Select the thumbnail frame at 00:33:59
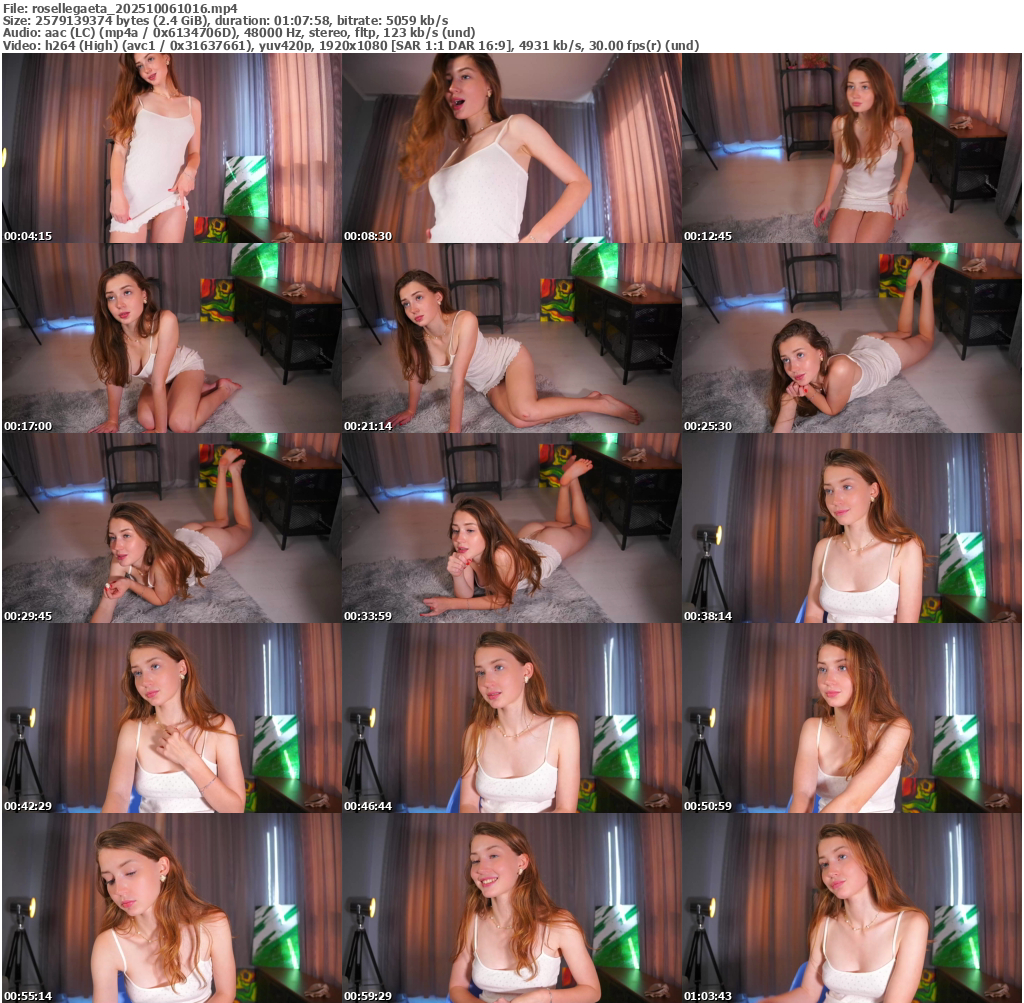Viewport: 1024px width, 1003px height. [x=511, y=528]
